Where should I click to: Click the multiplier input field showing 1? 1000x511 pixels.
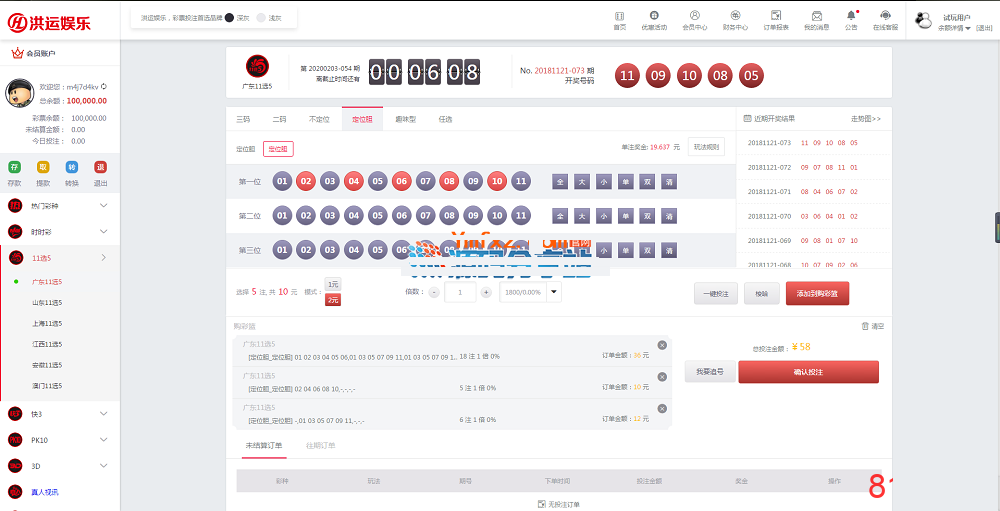[460, 292]
